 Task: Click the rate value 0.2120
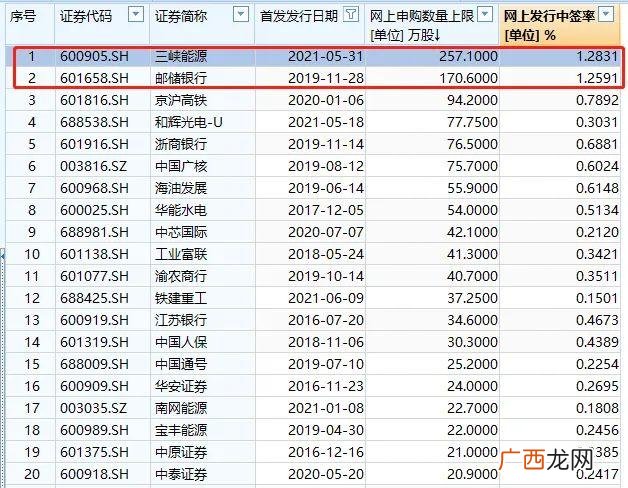tap(597, 232)
